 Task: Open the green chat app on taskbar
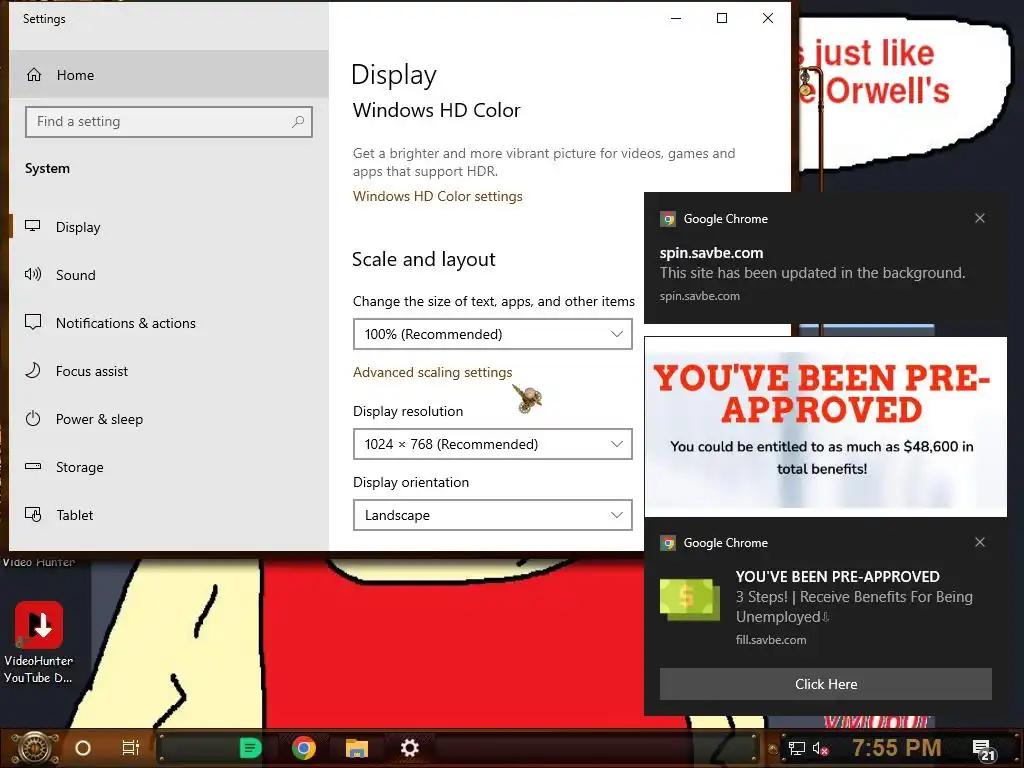(x=250, y=748)
